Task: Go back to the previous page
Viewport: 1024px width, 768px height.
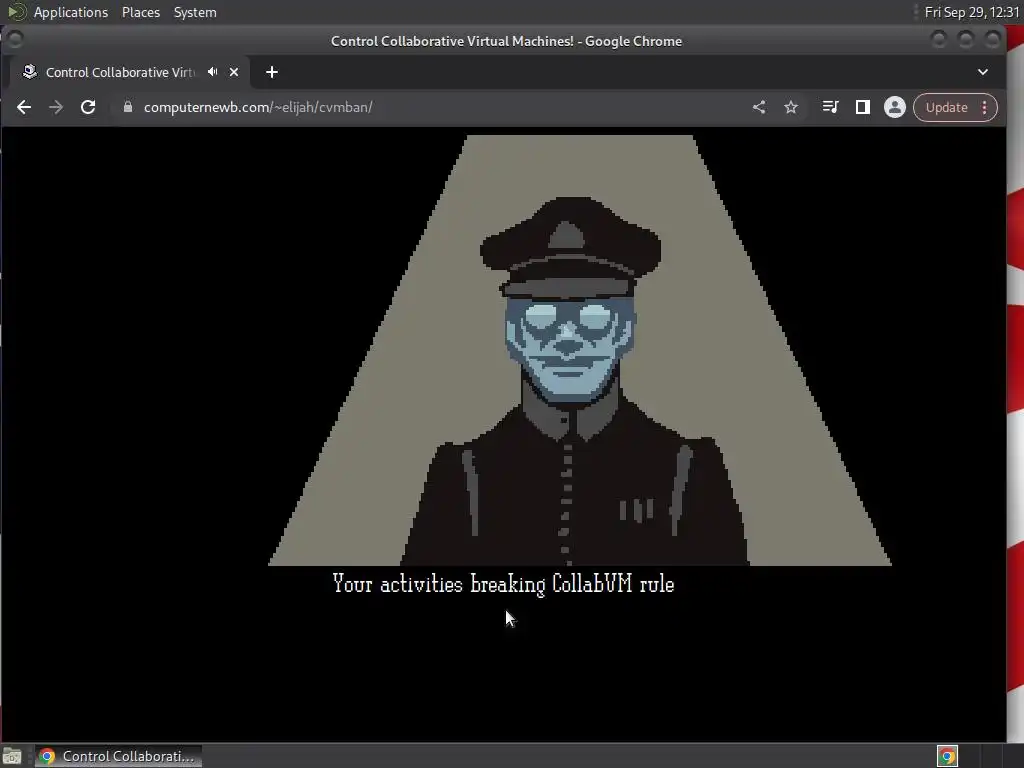Action: coord(24,107)
